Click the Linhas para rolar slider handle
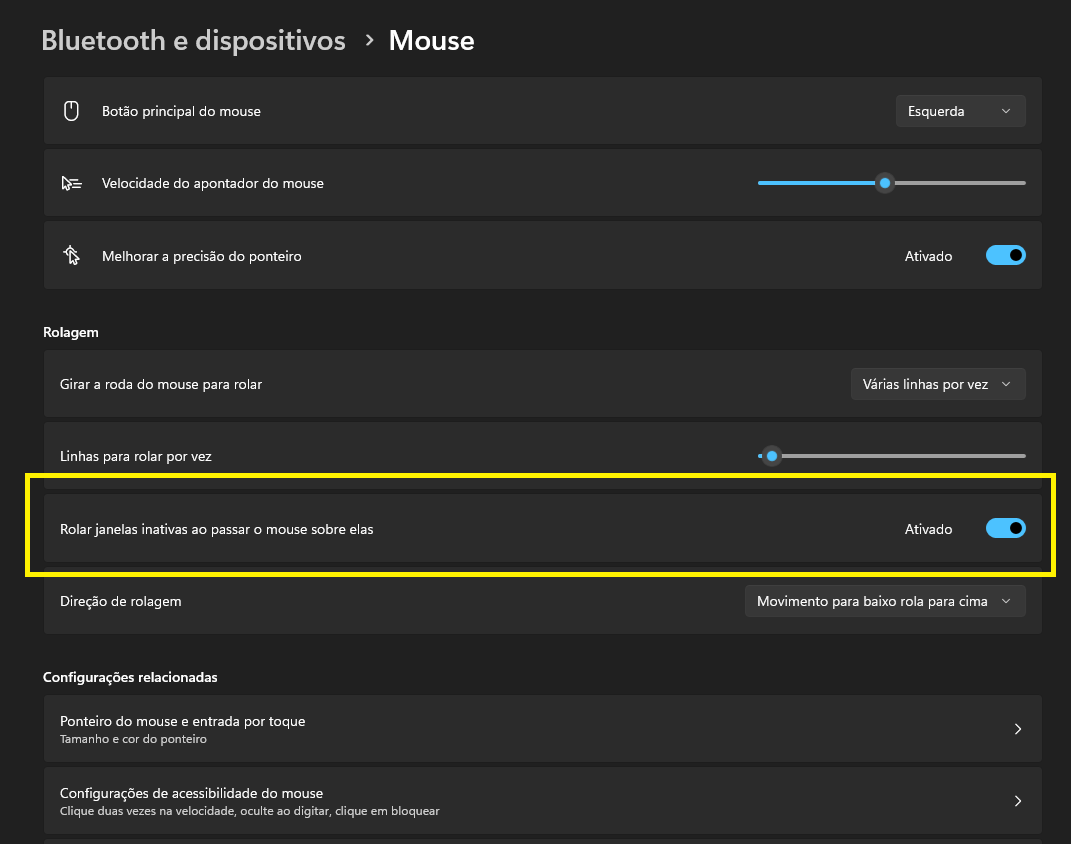1071x844 pixels. tap(771, 456)
